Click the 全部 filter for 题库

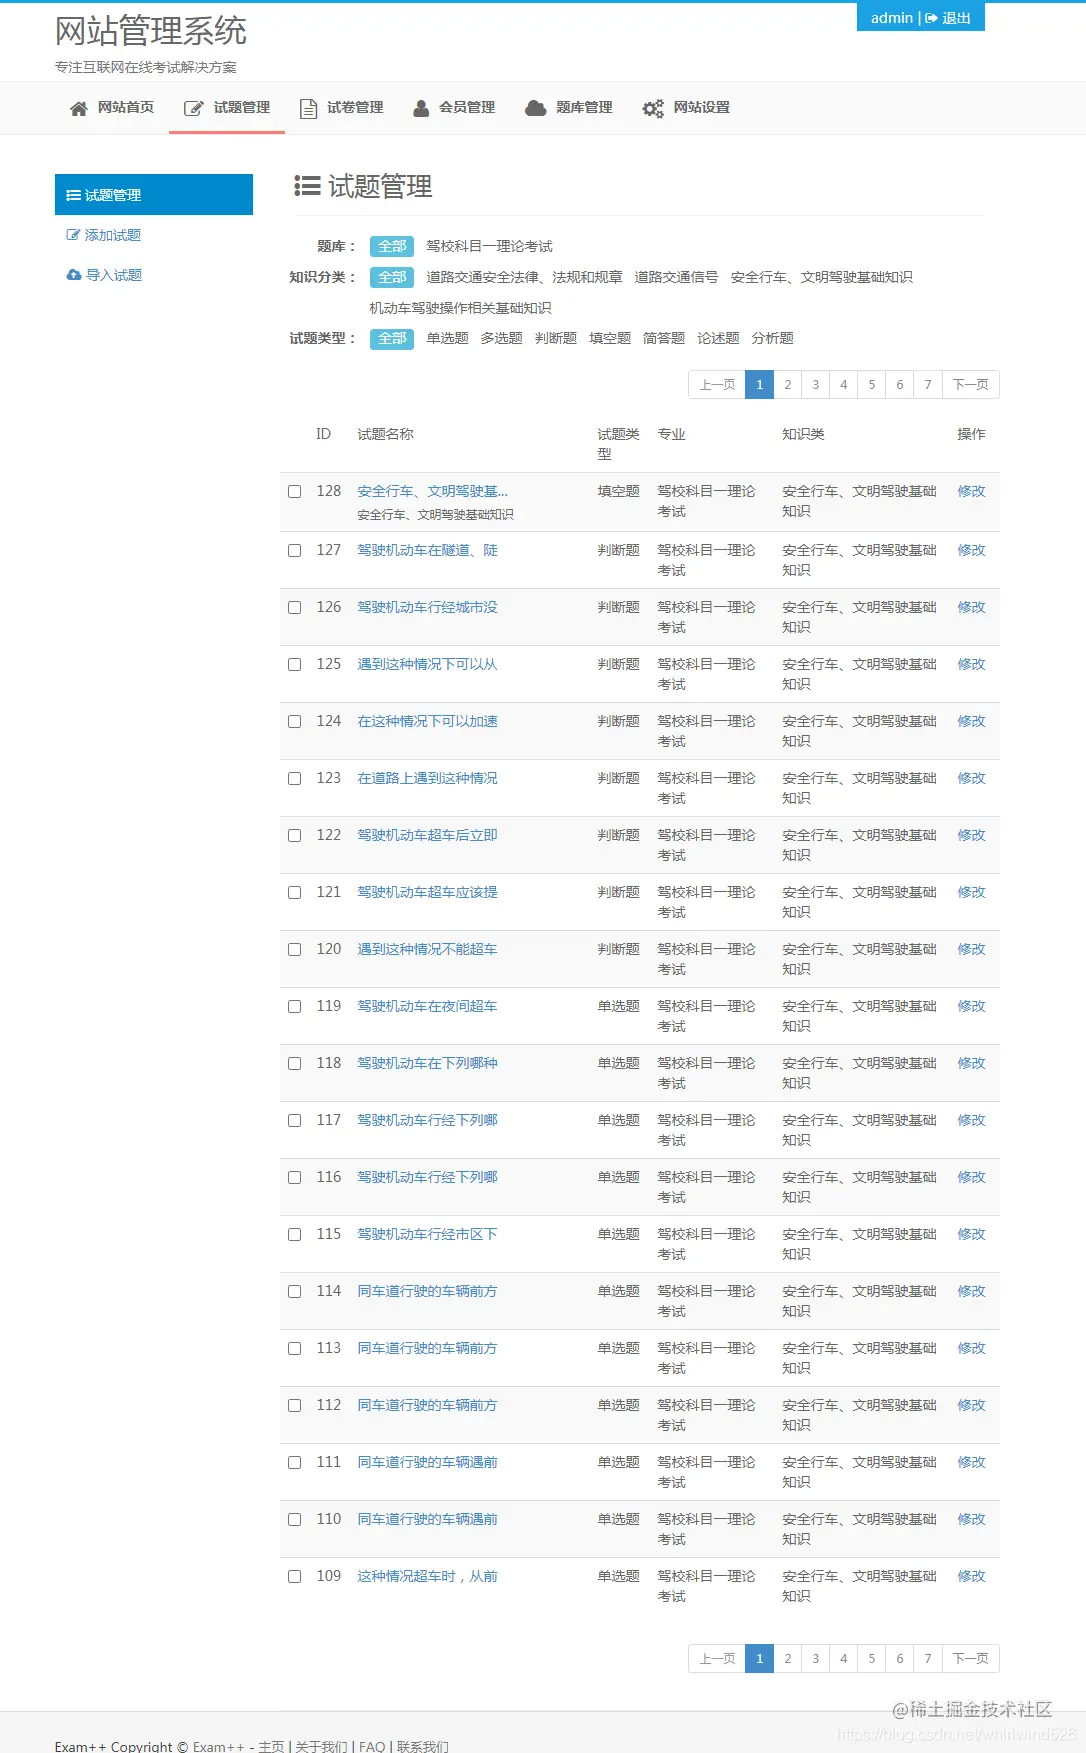392,246
